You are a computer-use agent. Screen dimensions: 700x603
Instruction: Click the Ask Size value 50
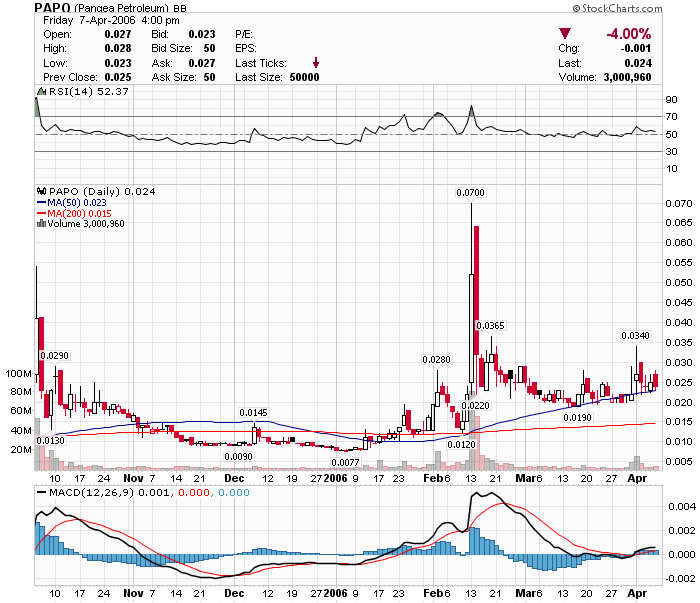[209, 77]
